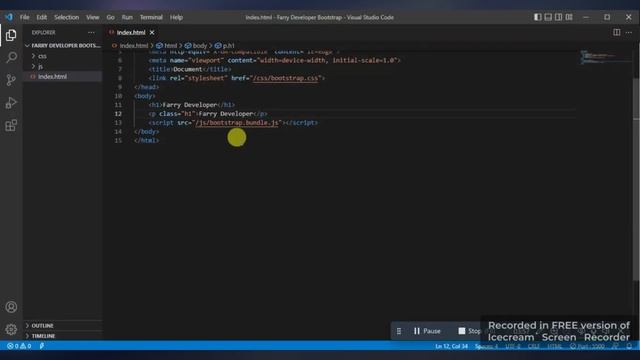Expand the TIMELINE section
640x360 pixels.
click(x=43, y=336)
